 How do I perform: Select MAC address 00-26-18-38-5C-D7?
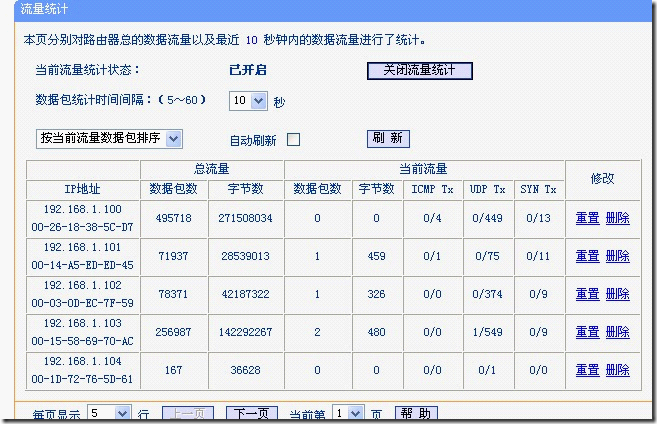coord(83,227)
